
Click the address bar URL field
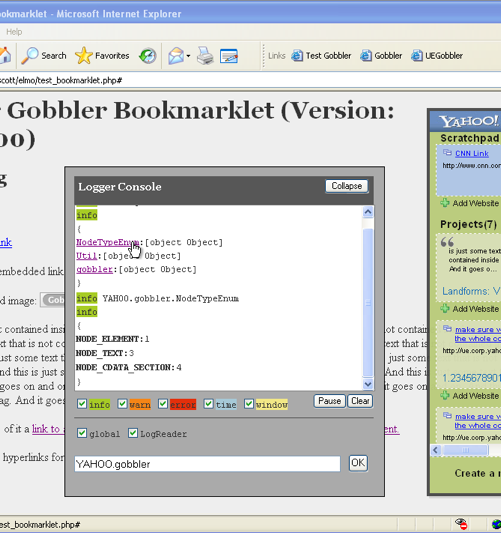pyautogui.click(x=250, y=81)
